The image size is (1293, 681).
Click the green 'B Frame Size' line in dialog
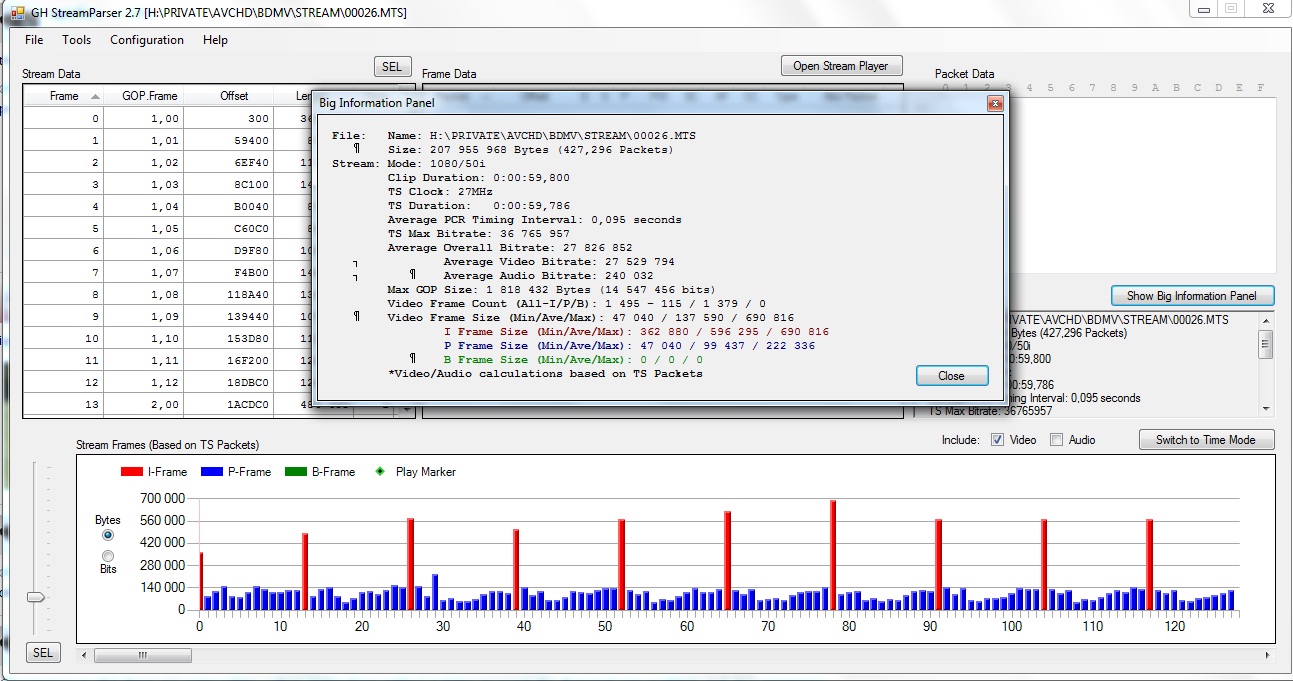(x=573, y=360)
